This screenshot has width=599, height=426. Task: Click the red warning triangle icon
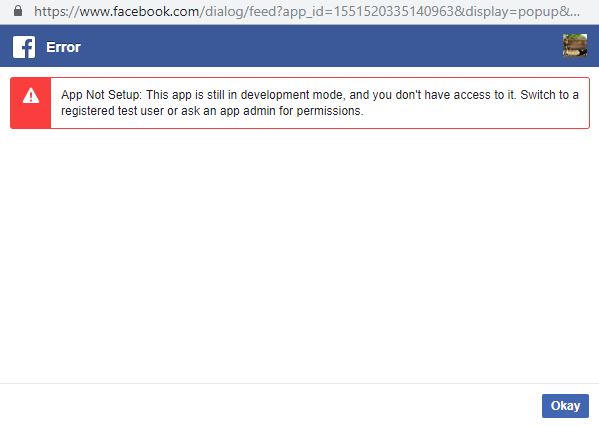click(x=31, y=96)
